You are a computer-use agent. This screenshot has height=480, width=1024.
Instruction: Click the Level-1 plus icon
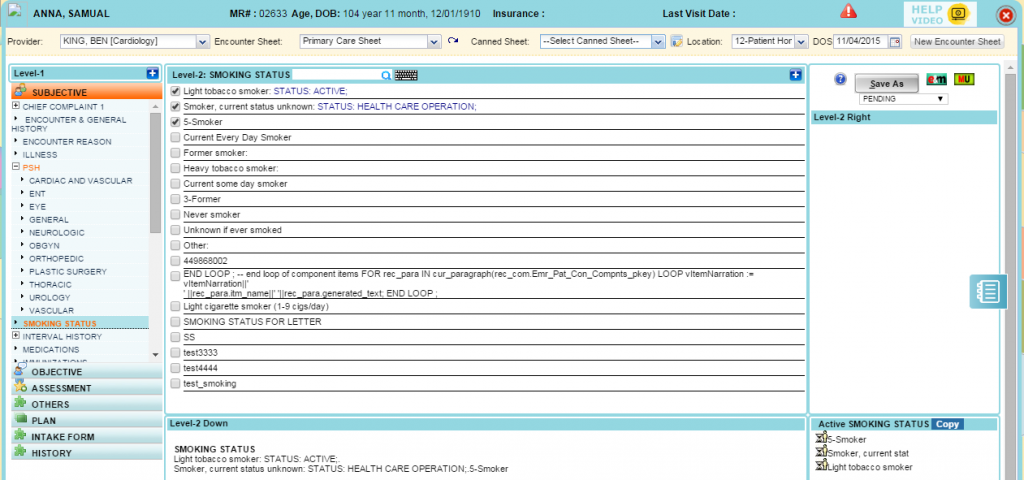[153, 74]
